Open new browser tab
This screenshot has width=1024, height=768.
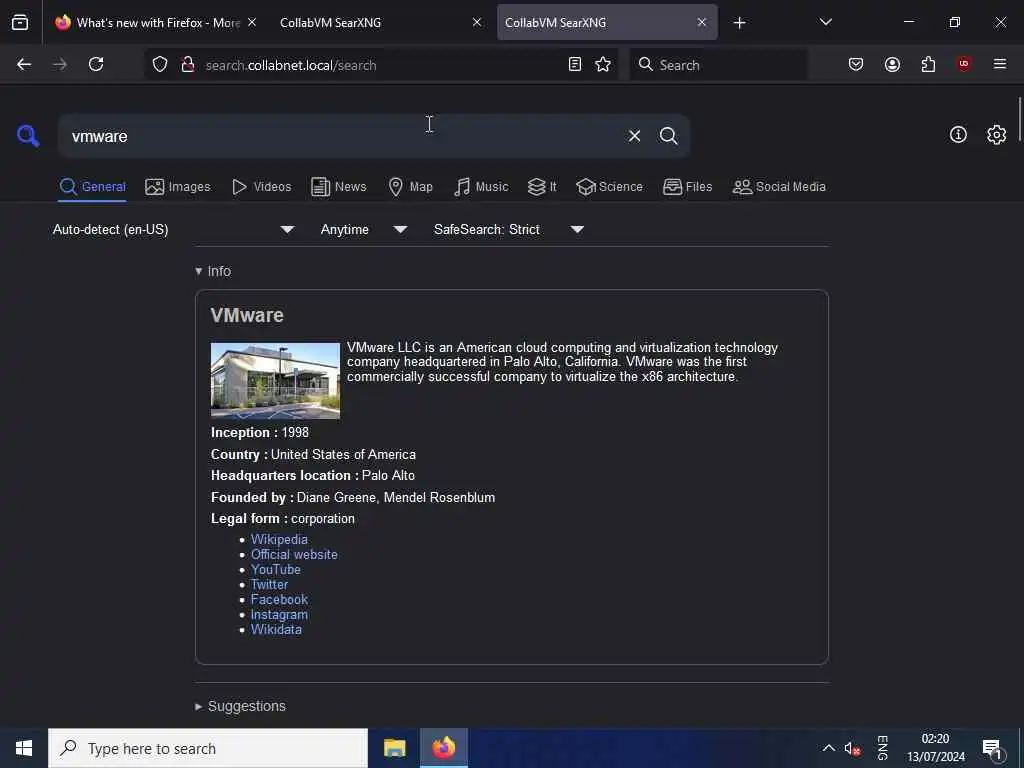[x=739, y=23]
